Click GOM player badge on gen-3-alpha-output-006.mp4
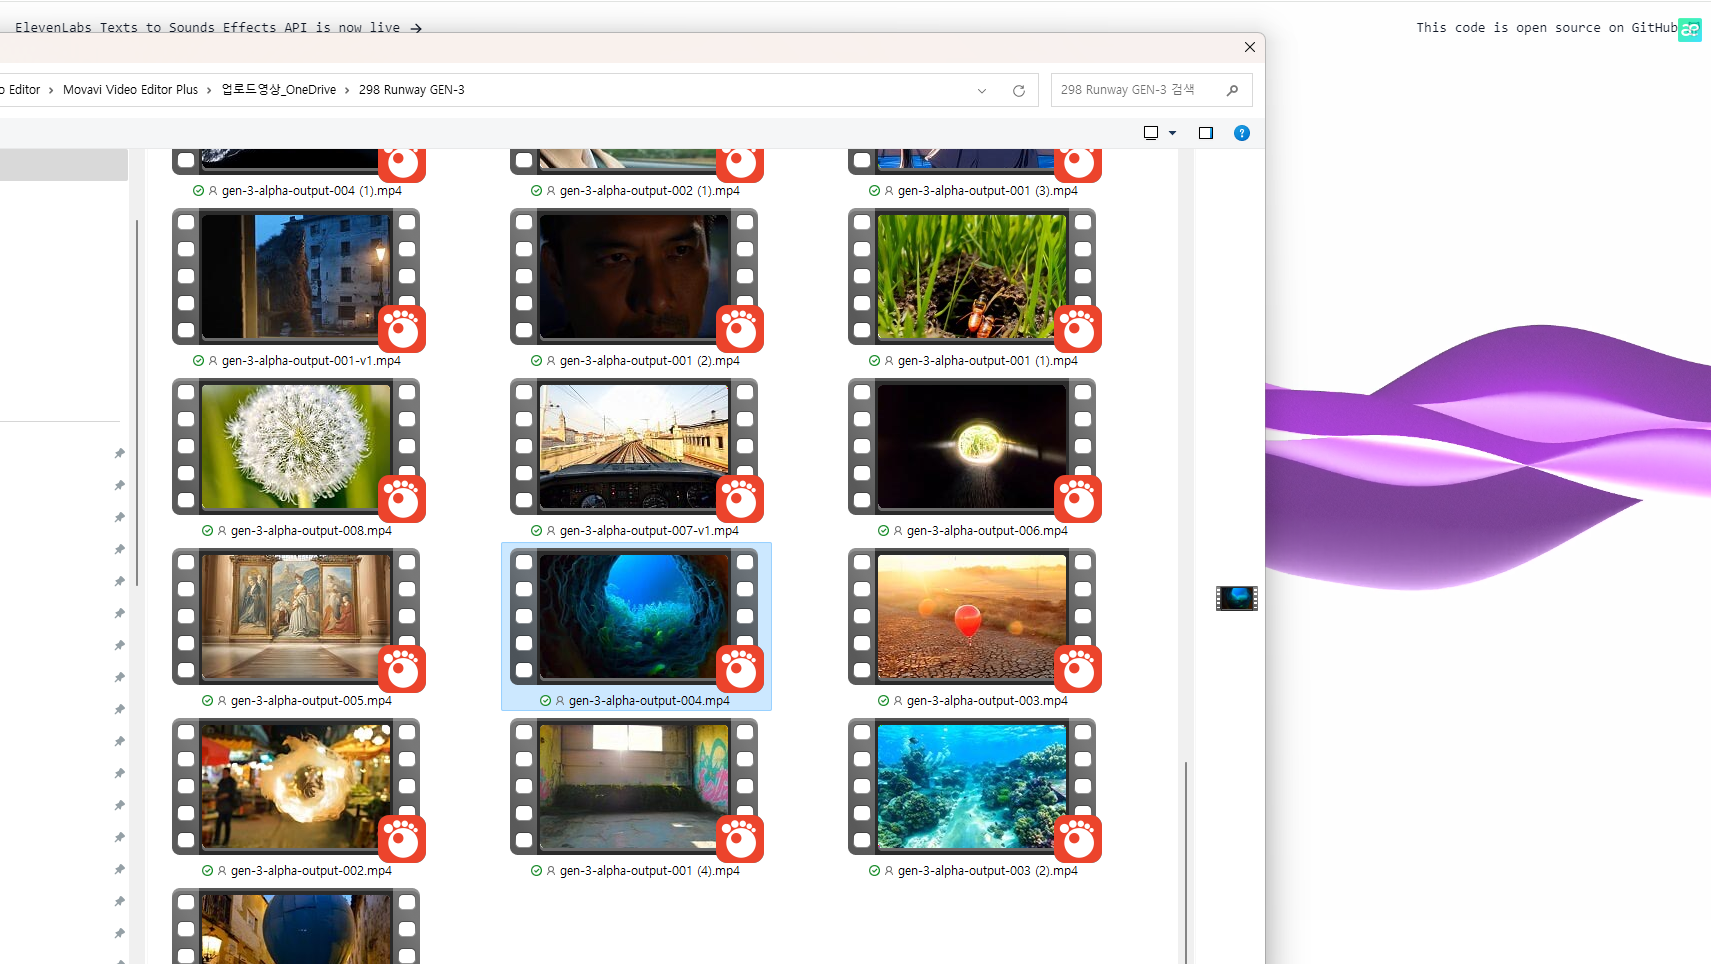The image size is (1711, 964). pos(1078,498)
